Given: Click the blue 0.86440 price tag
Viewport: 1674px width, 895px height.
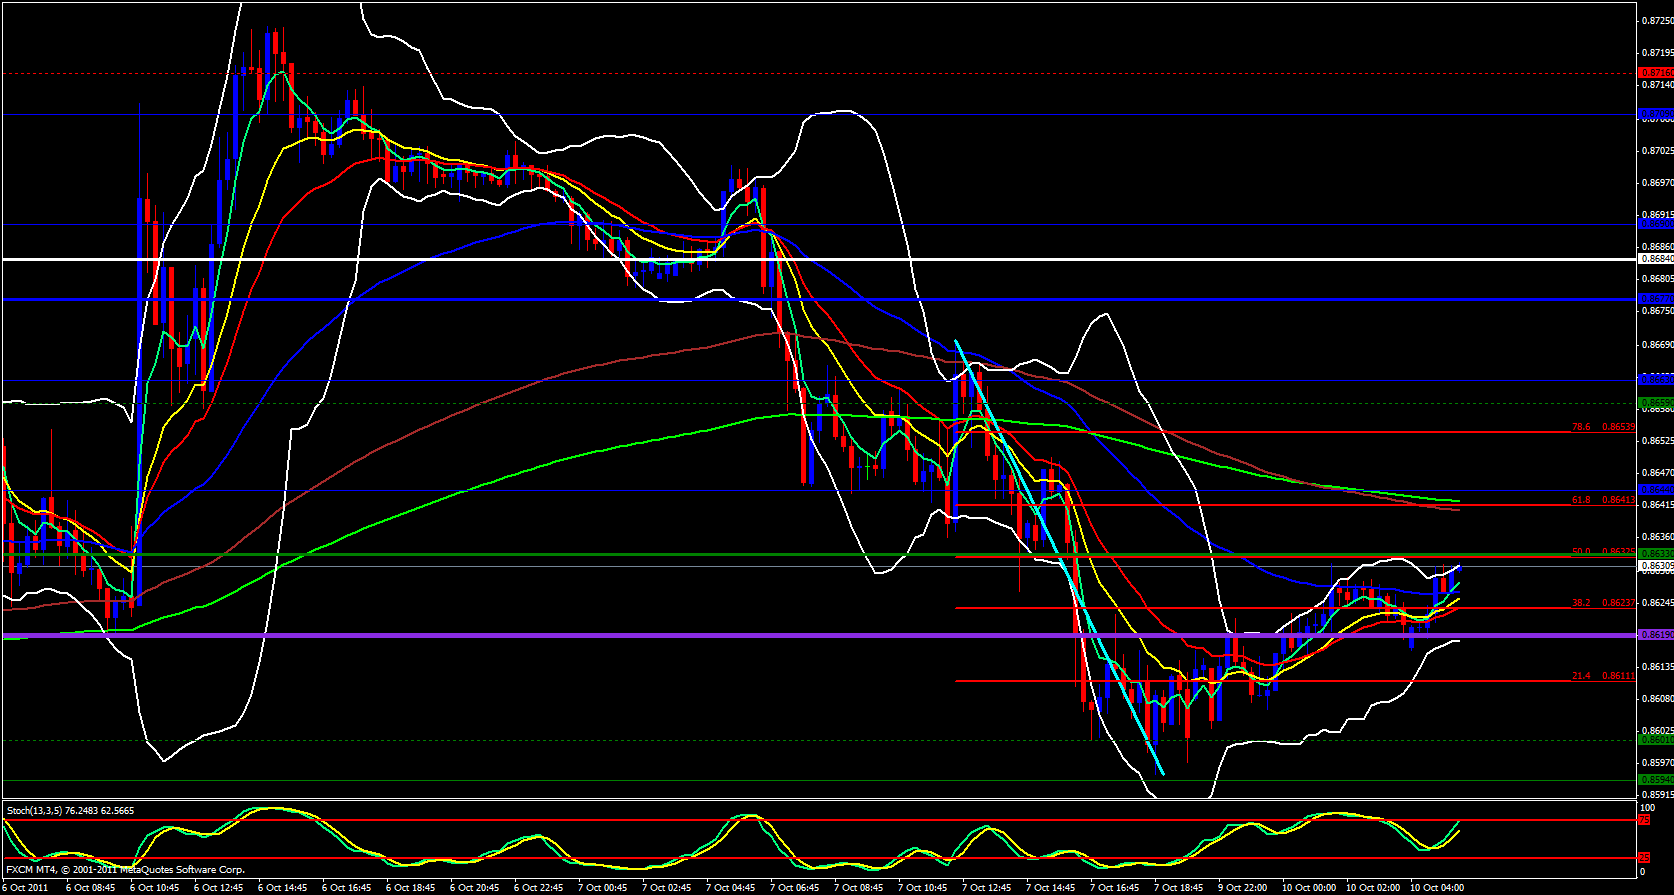Looking at the screenshot, I should pyautogui.click(x=1656, y=490).
